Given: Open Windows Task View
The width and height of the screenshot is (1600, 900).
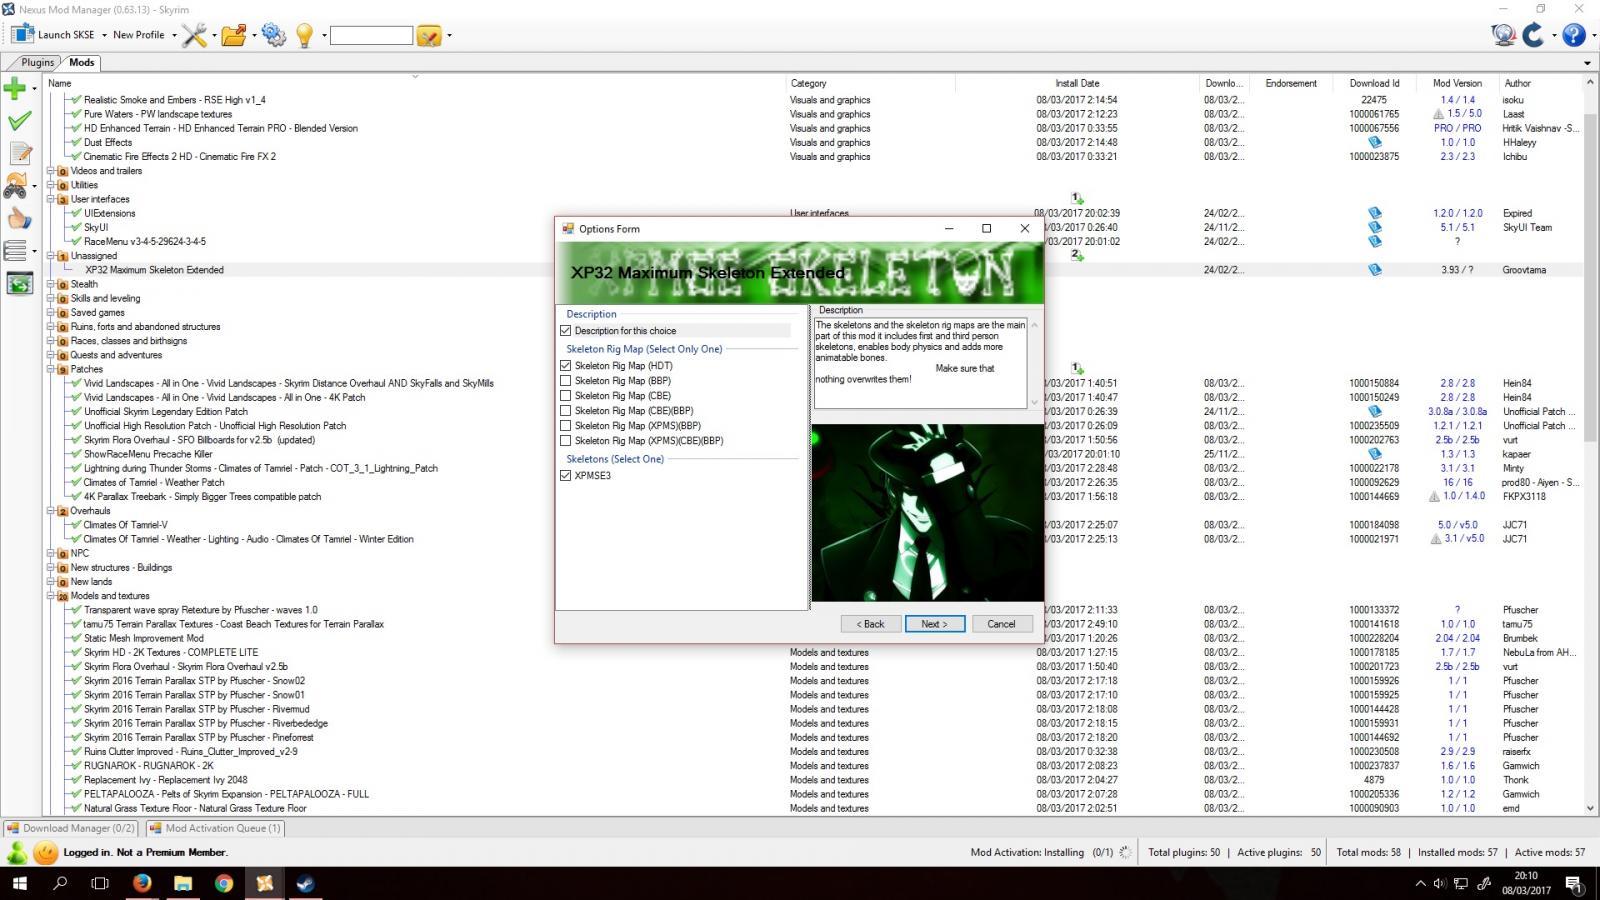Looking at the screenshot, I should pyautogui.click(x=100, y=883).
